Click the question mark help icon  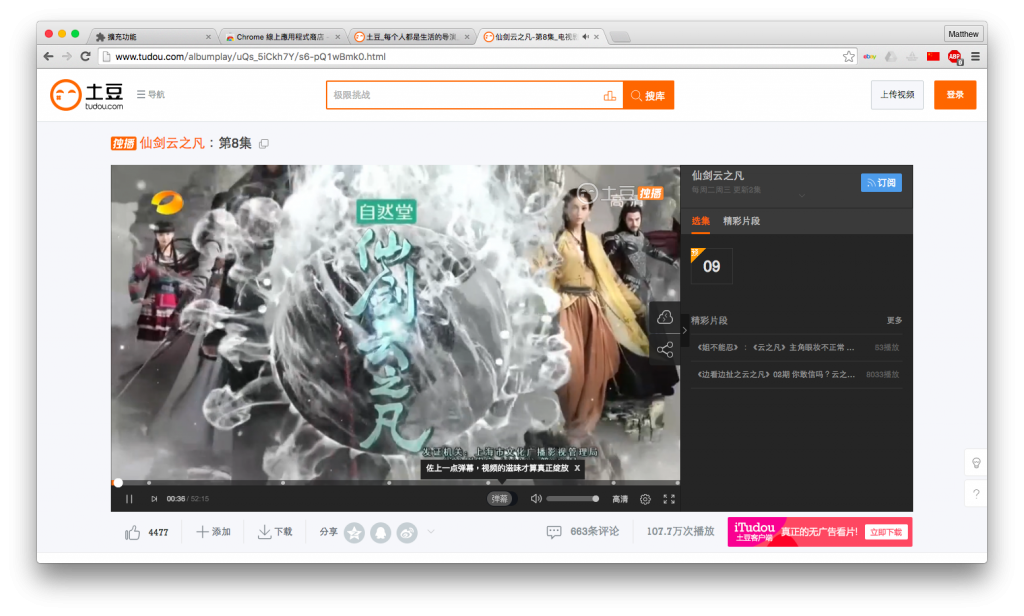coord(976,493)
